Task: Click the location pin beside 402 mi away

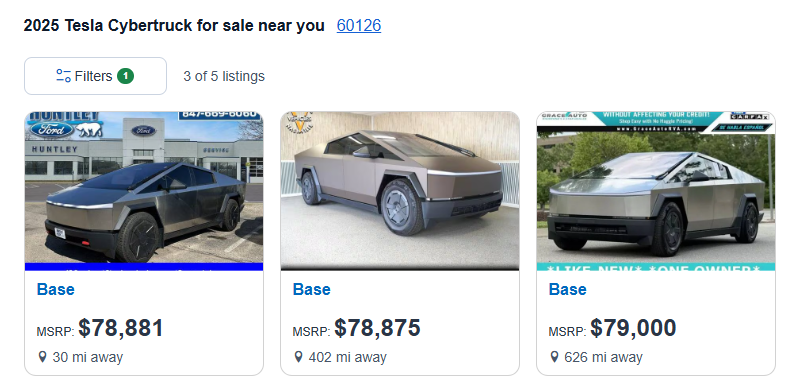Action: pyautogui.click(x=299, y=357)
